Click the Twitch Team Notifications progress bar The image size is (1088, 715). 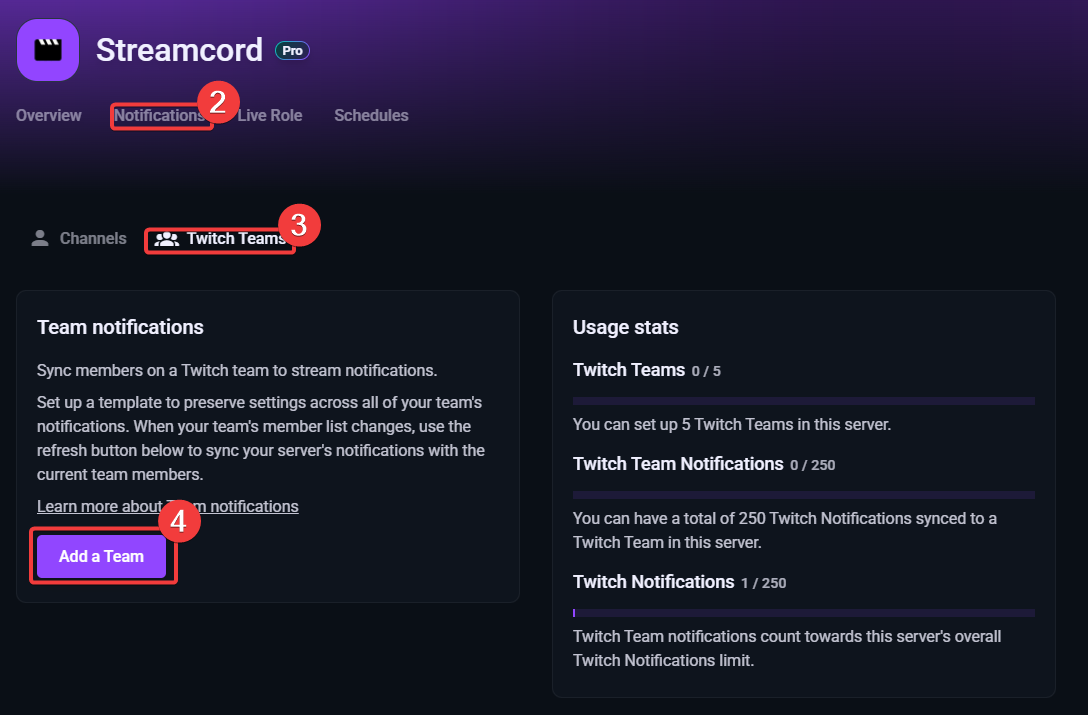tap(803, 493)
